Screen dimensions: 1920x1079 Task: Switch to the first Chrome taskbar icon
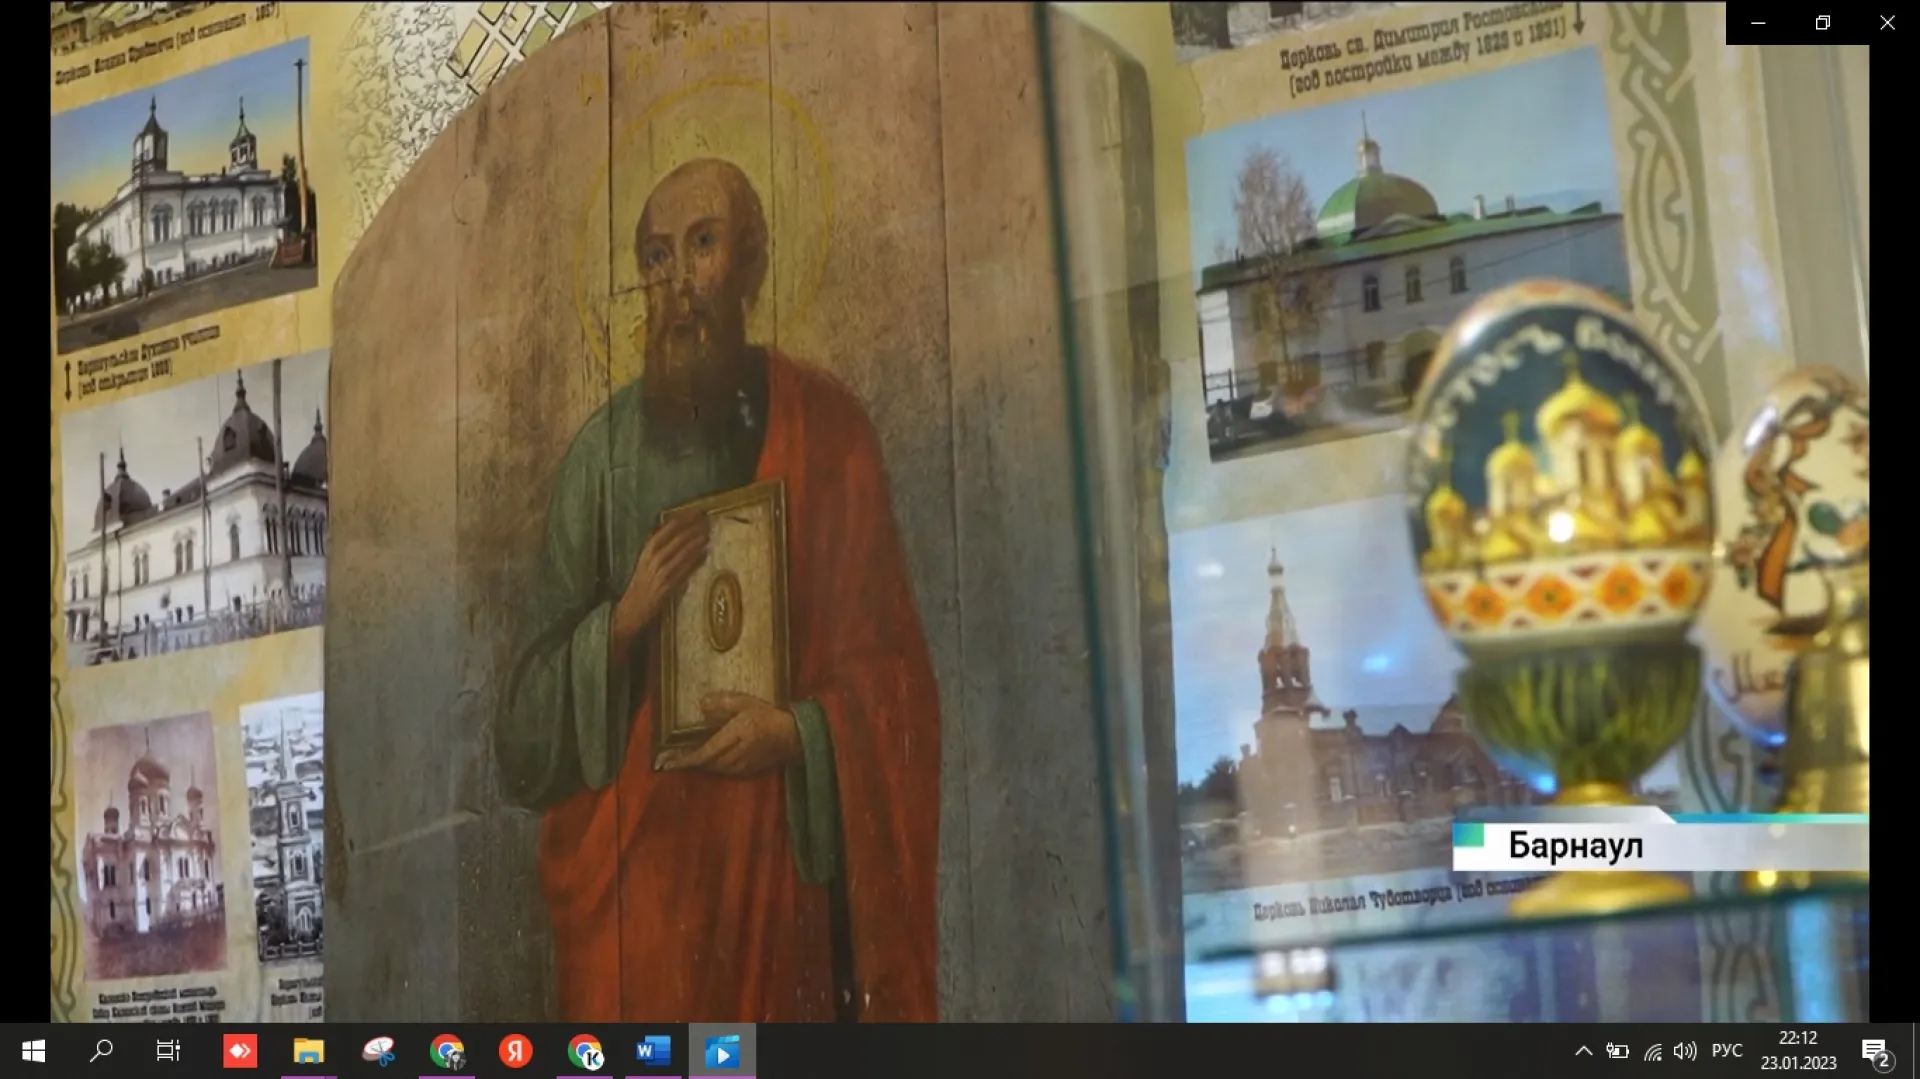coord(447,1051)
